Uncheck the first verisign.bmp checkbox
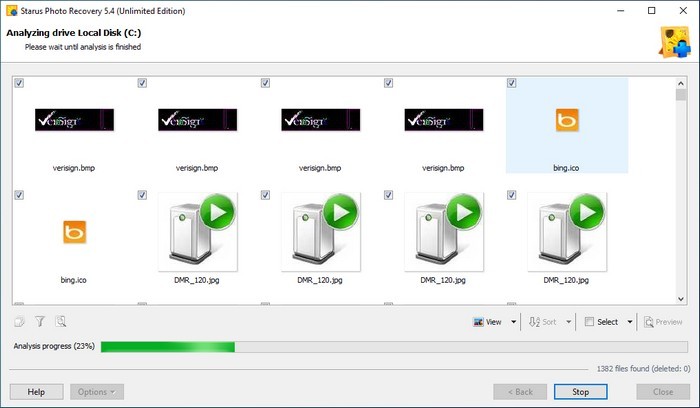 [20, 83]
